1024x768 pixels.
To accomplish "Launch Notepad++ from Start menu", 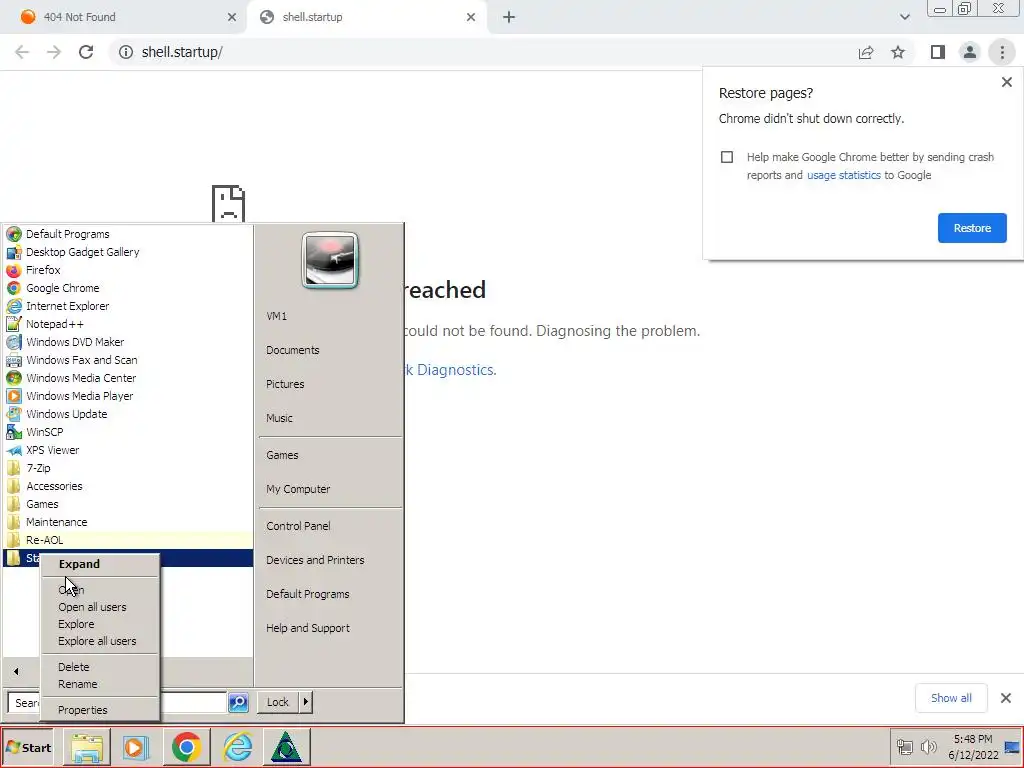I will (128, 324).
